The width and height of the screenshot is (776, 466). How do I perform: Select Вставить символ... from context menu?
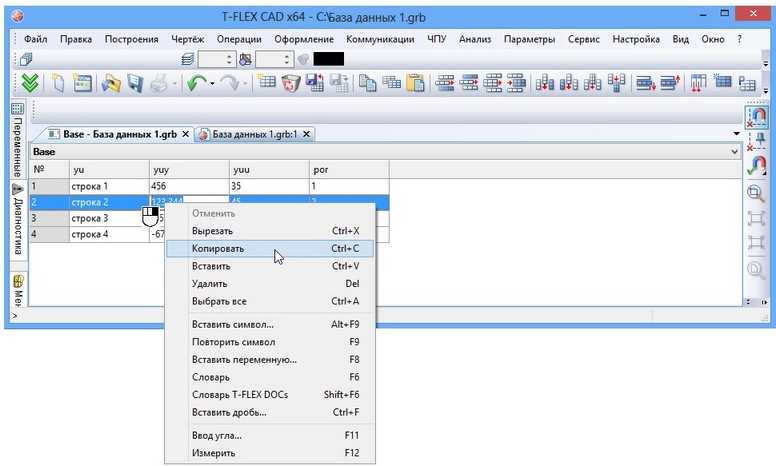point(232,325)
